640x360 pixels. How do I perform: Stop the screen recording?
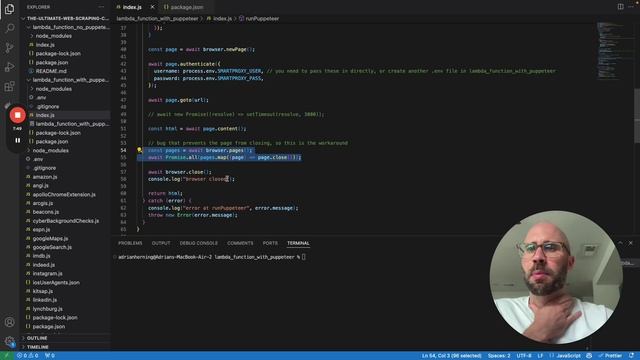(x=18, y=115)
